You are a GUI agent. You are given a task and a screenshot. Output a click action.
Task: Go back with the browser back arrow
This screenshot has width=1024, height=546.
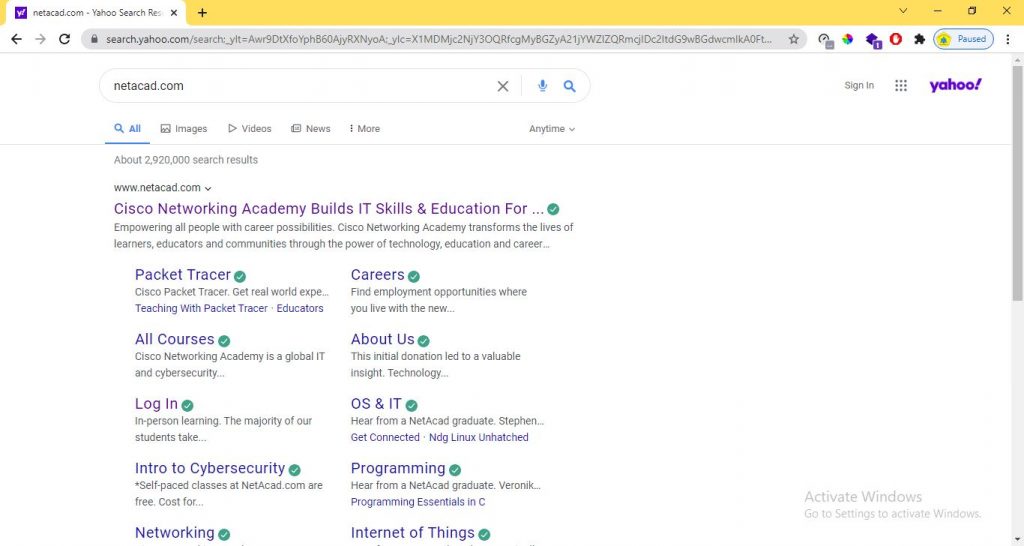tap(16, 39)
